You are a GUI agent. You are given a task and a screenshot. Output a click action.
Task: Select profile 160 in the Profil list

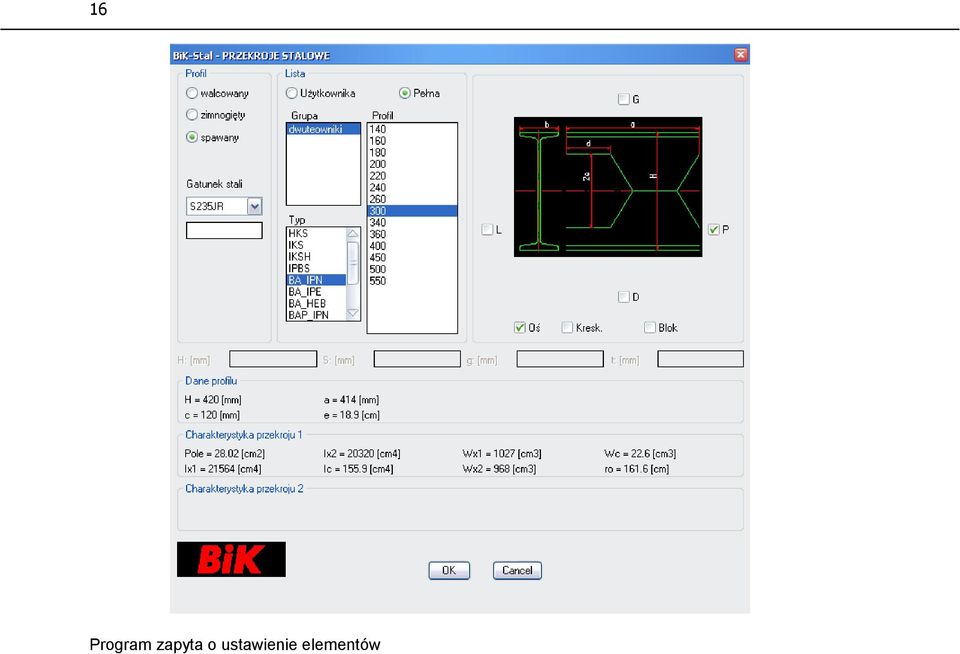click(412, 141)
